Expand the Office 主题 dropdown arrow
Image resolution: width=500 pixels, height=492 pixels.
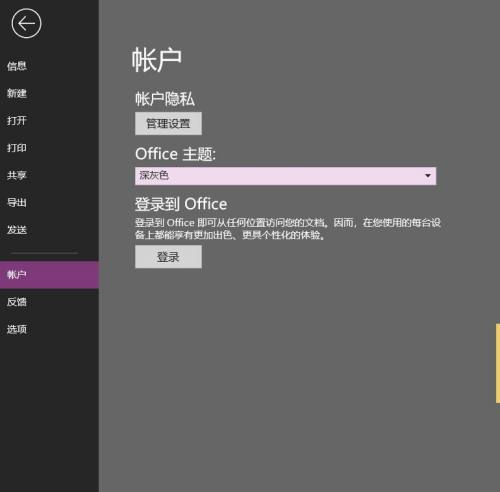(428, 176)
